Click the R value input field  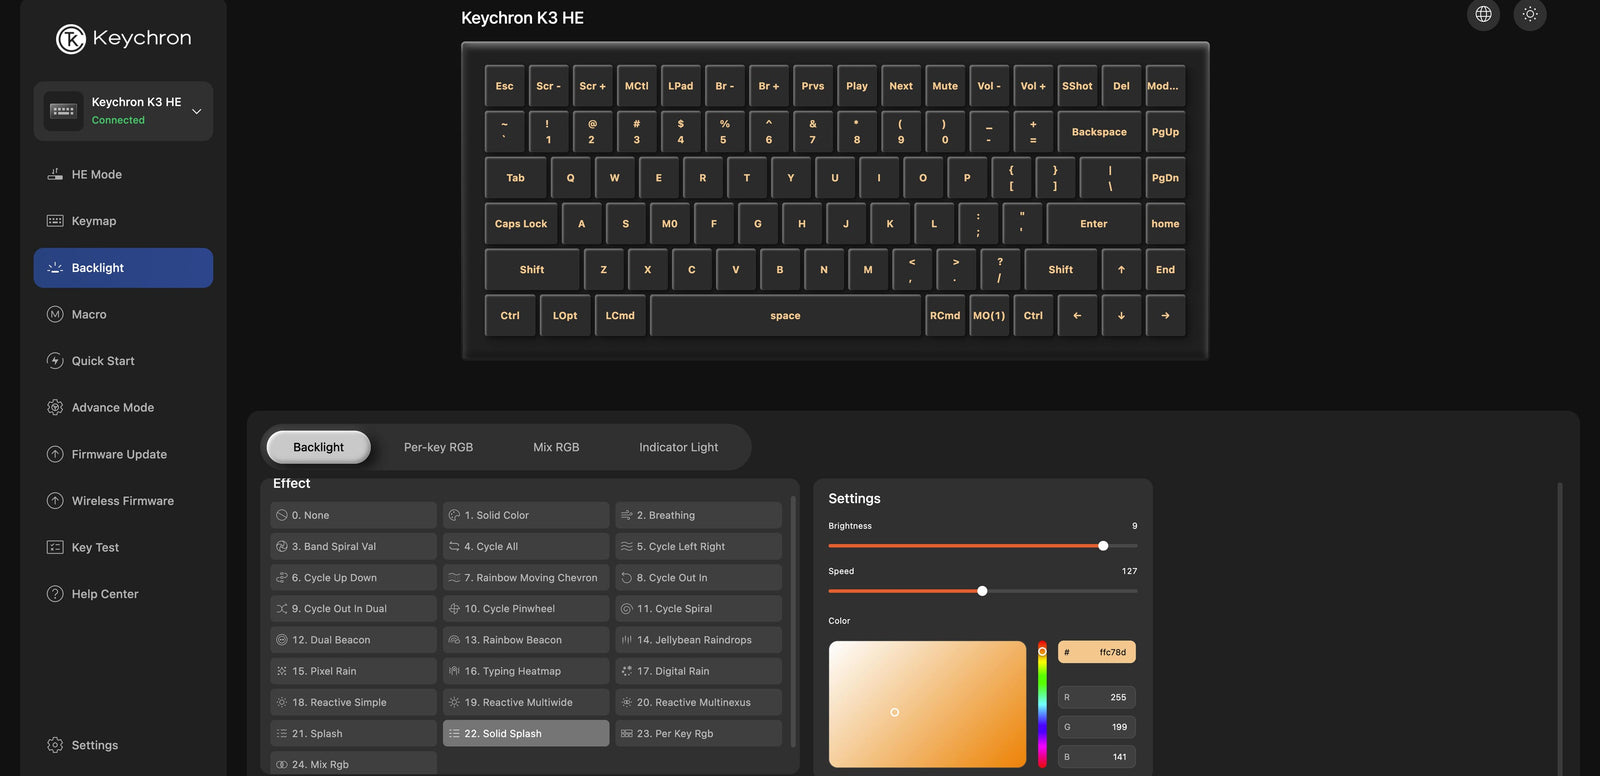[1097, 697]
